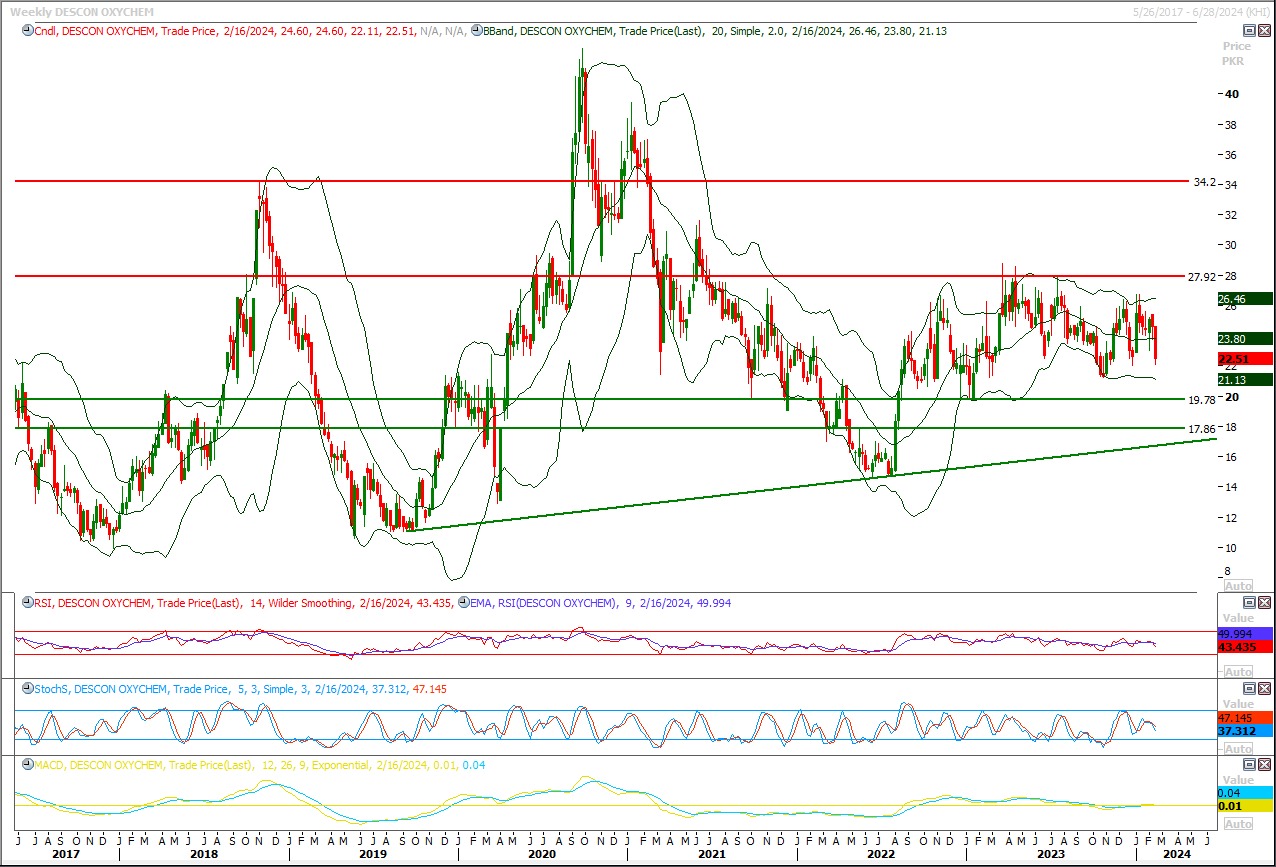Click the RSI legend icon
The height and width of the screenshot is (867, 1276).
[26, 603]
